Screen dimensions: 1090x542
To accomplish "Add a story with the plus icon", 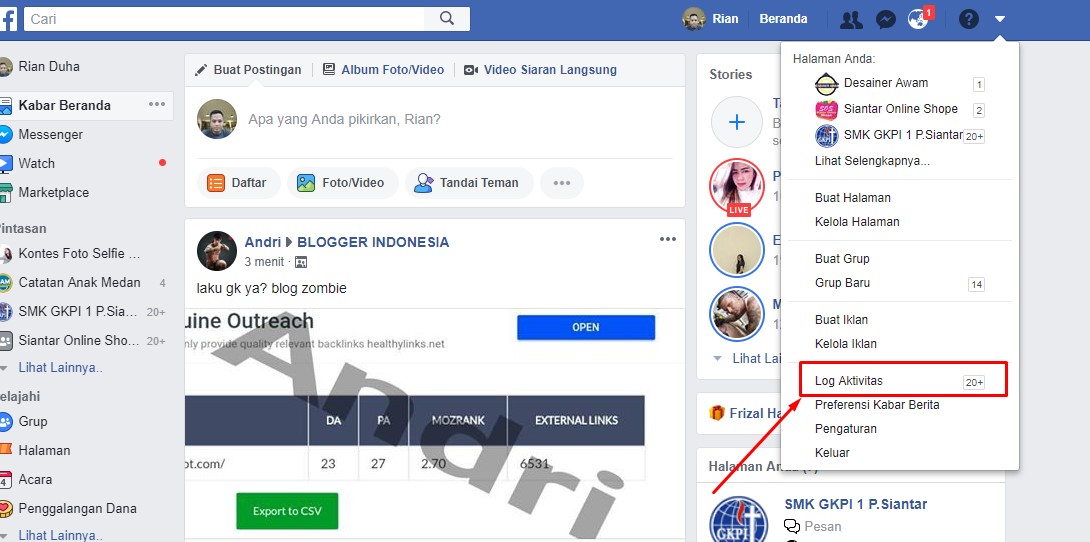I will tap(737, 122).
